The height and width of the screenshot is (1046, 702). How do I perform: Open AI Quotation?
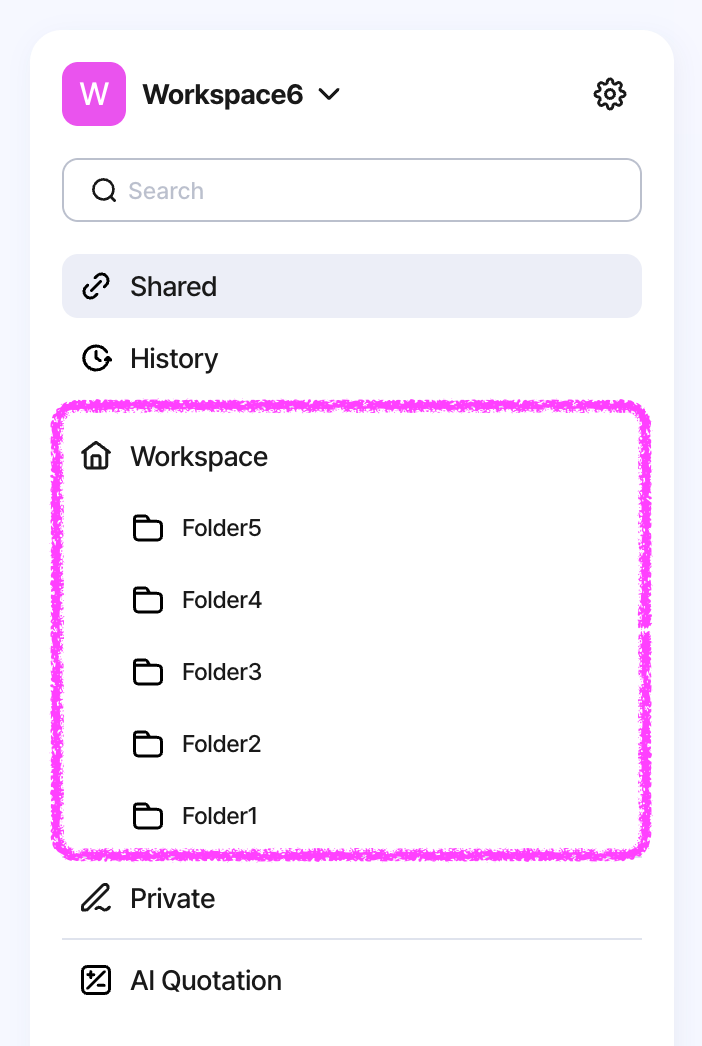pos(352,980)
